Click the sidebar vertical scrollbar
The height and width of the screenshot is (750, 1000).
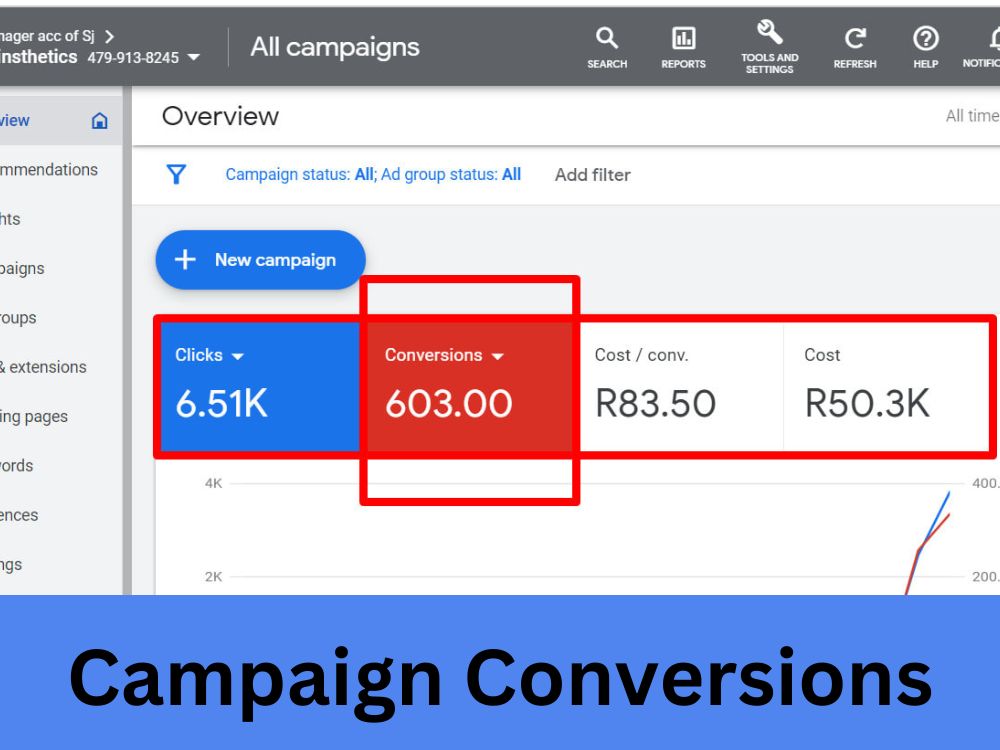pyautogui.click(x=127, y=341)
